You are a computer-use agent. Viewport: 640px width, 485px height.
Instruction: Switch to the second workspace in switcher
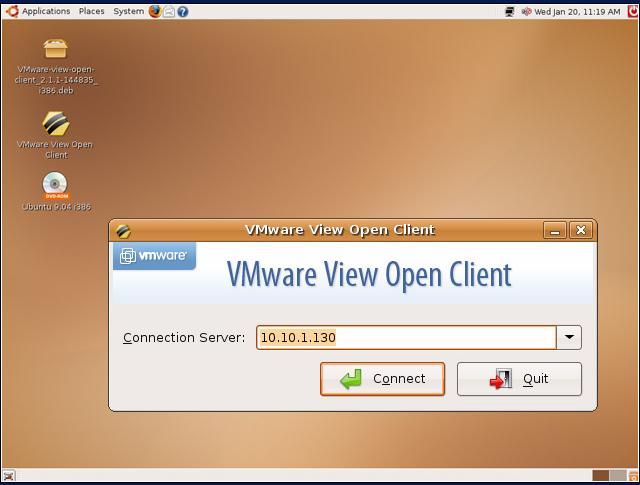pos(618,476)
